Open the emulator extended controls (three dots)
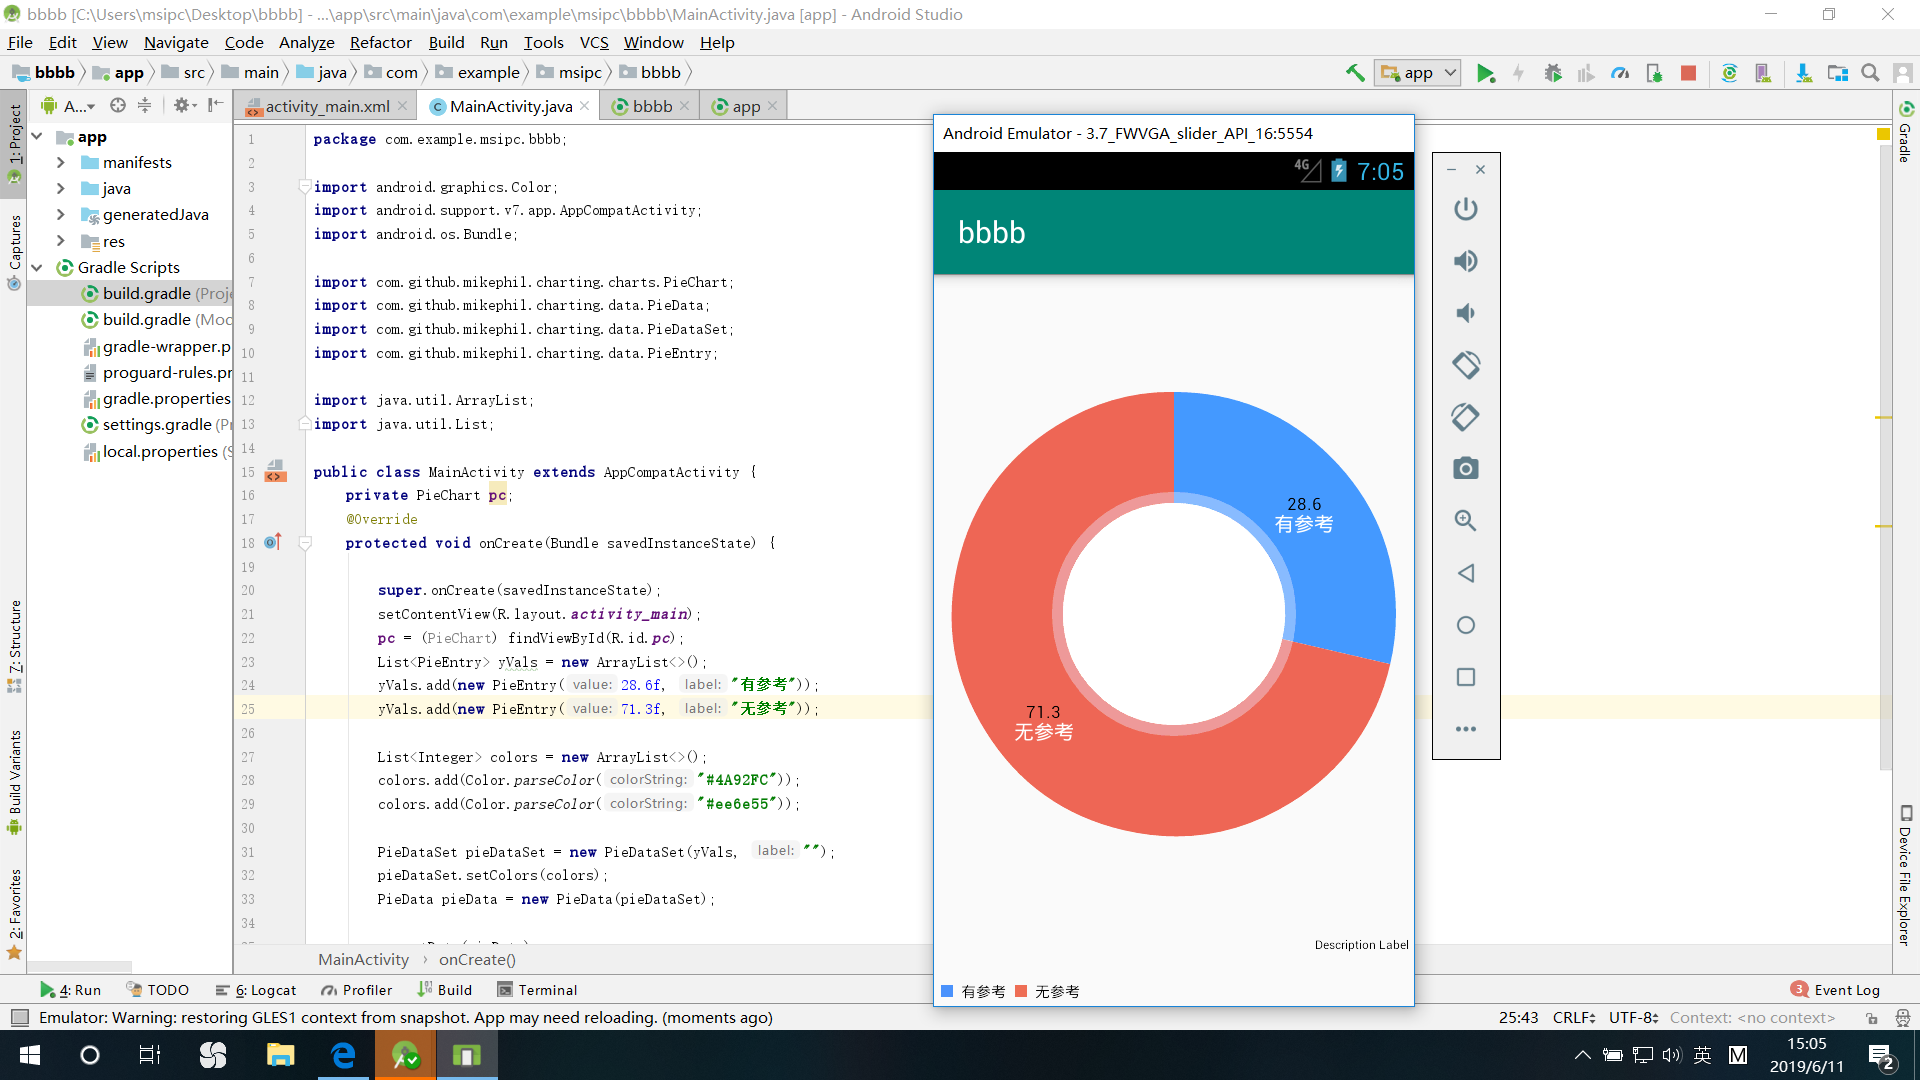 click(1465, 729)
